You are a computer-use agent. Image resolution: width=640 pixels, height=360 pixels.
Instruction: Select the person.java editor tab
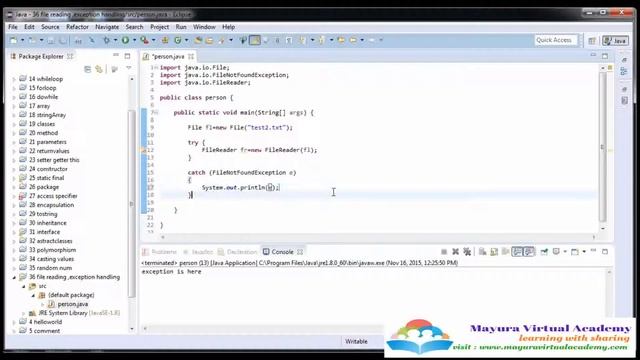coord(168,56)
